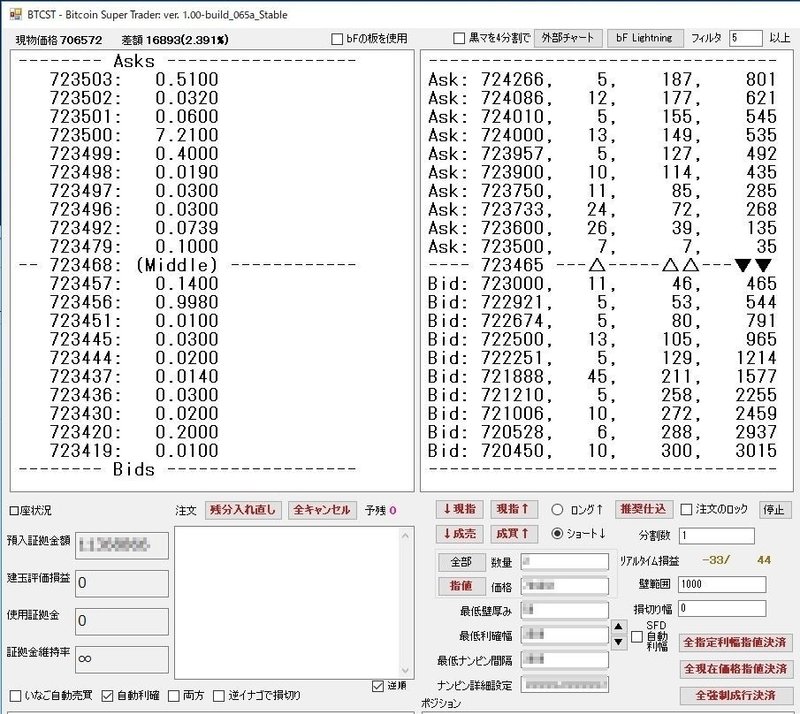Click the single white triangle marker in 723465 row
This screenshot has height=714, width=800.
(x=597, y=265)
